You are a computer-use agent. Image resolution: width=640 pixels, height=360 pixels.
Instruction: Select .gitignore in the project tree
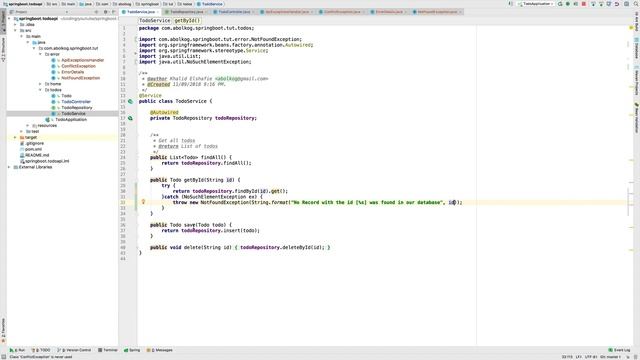click(34, 143)
